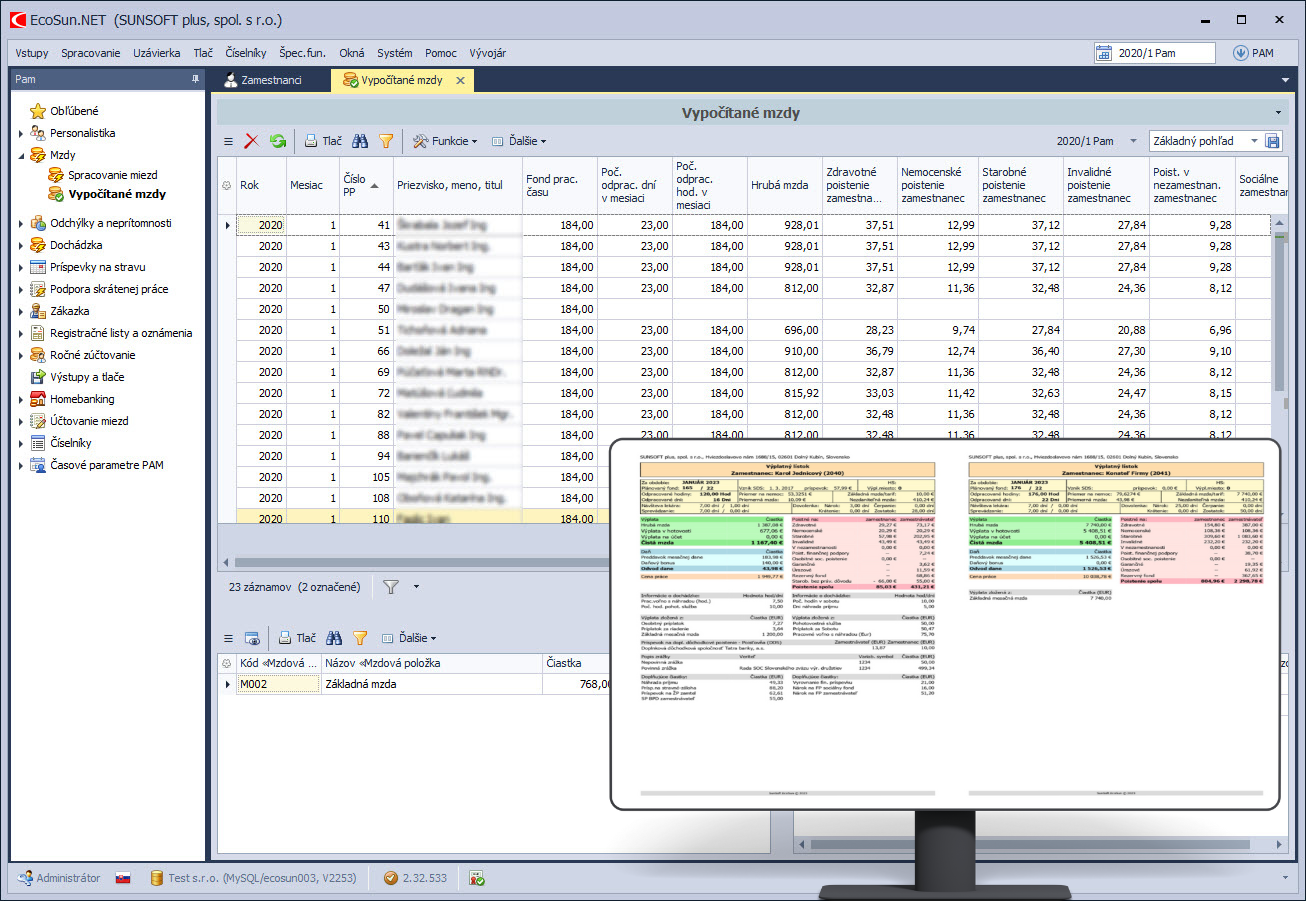Click the funnel icon beside 23 záznamov
Image resolution: width=1306 pixels, height=901 pixels.
pyautogui.click(x=391, y=587)
